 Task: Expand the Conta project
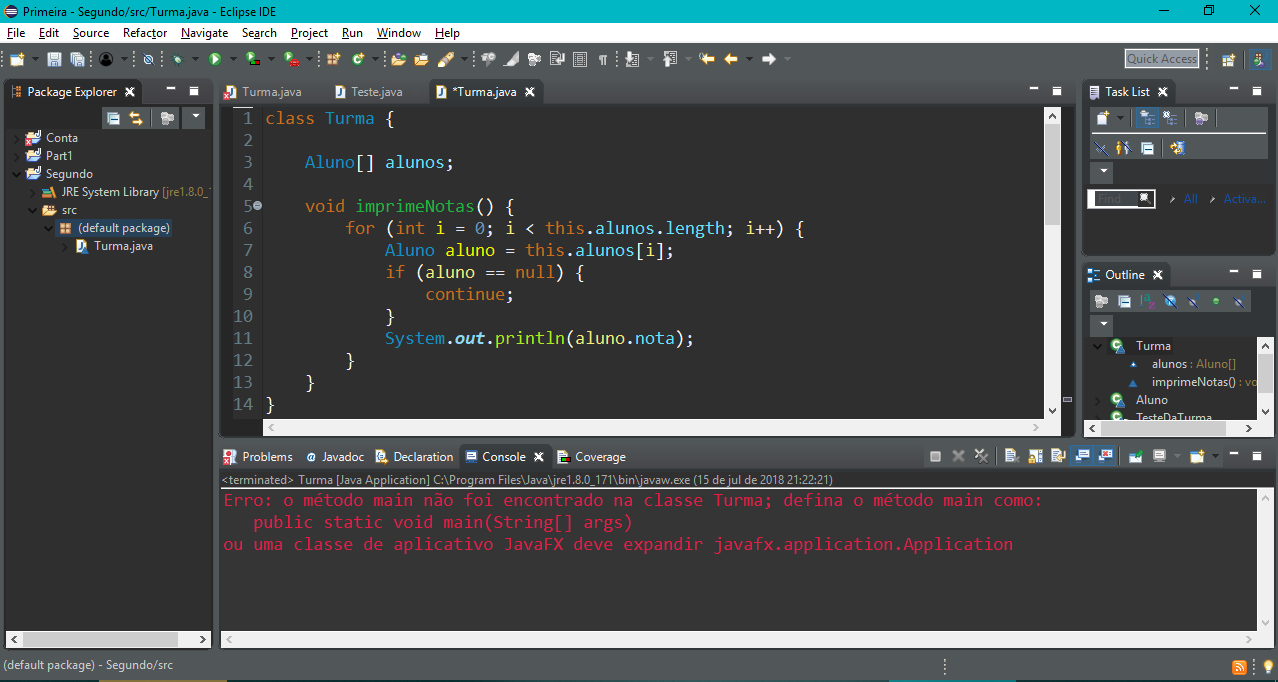(x=18, y=138)
